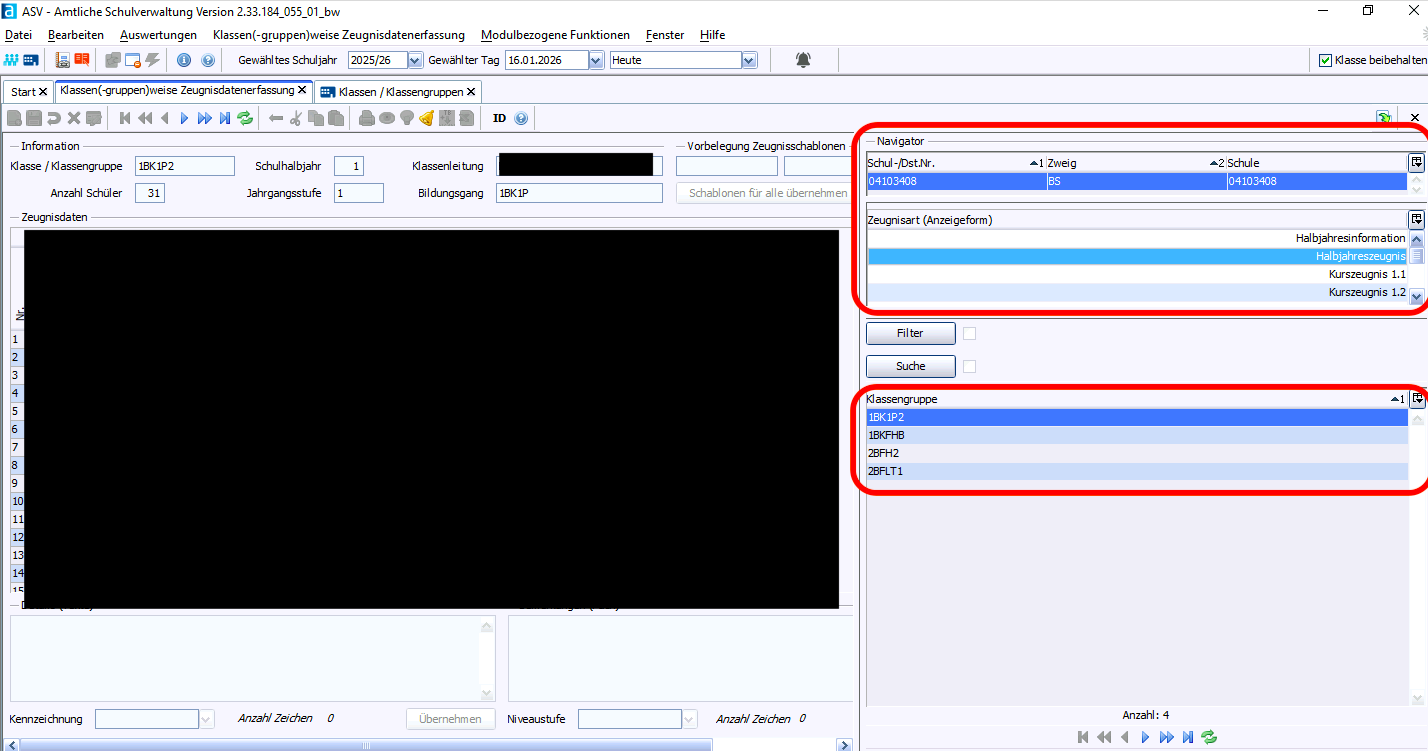This screenshot has width=1428, height=751.
Task: Enable the checkbox next to Filter
Action: point(969,334)
